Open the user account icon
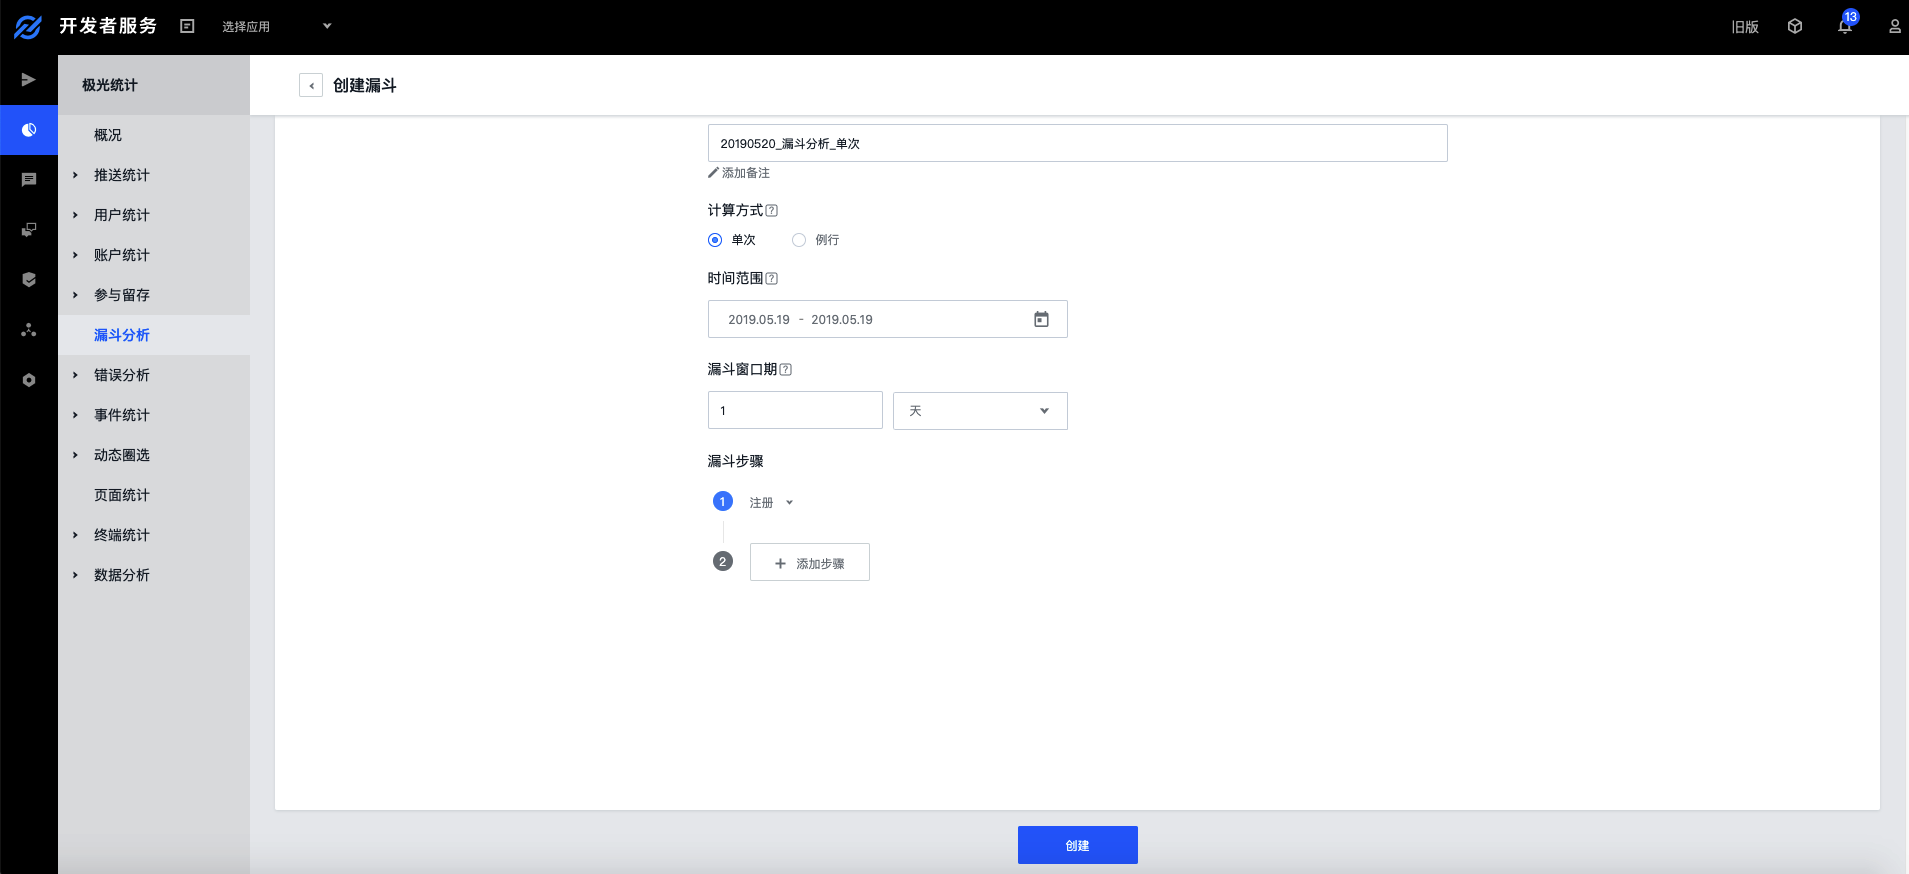This screenshot has width=1909, height=874. 1894,27
